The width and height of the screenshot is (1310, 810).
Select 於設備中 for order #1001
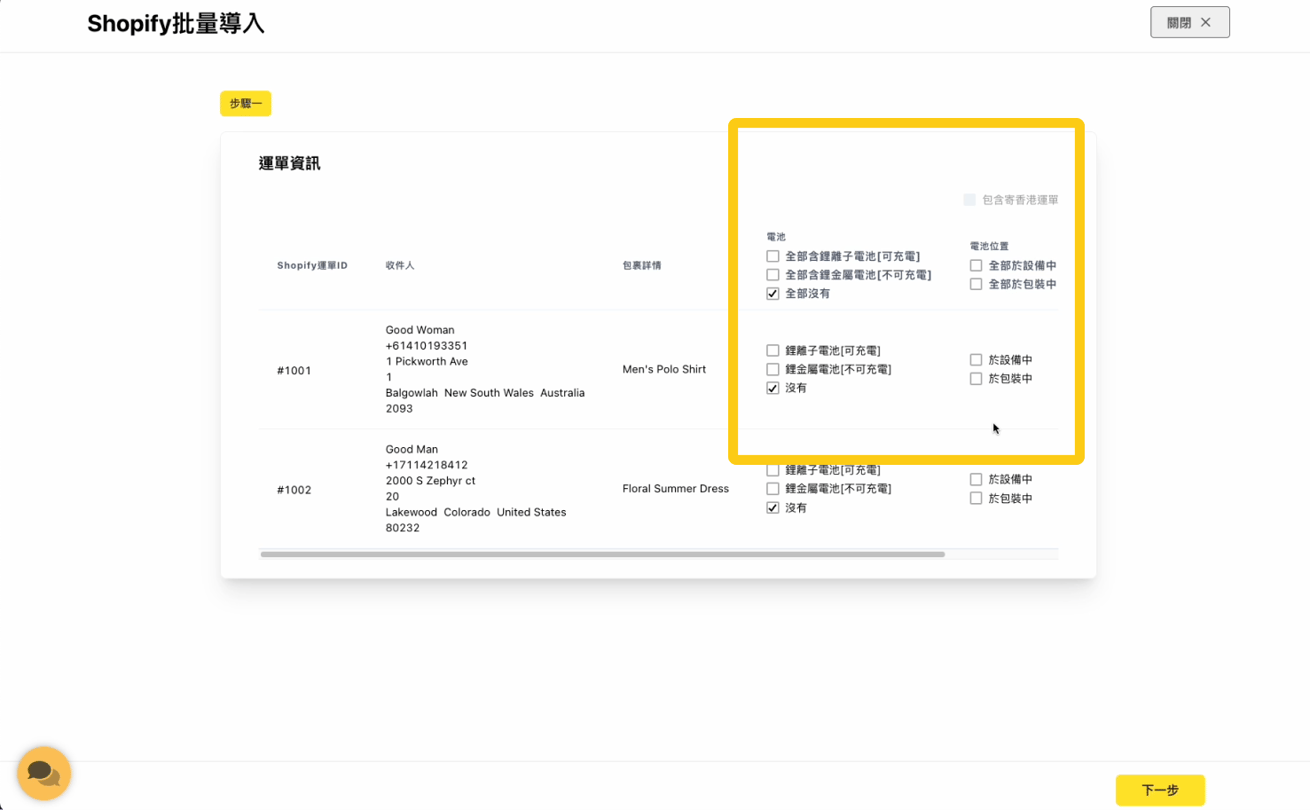[976, 360]
